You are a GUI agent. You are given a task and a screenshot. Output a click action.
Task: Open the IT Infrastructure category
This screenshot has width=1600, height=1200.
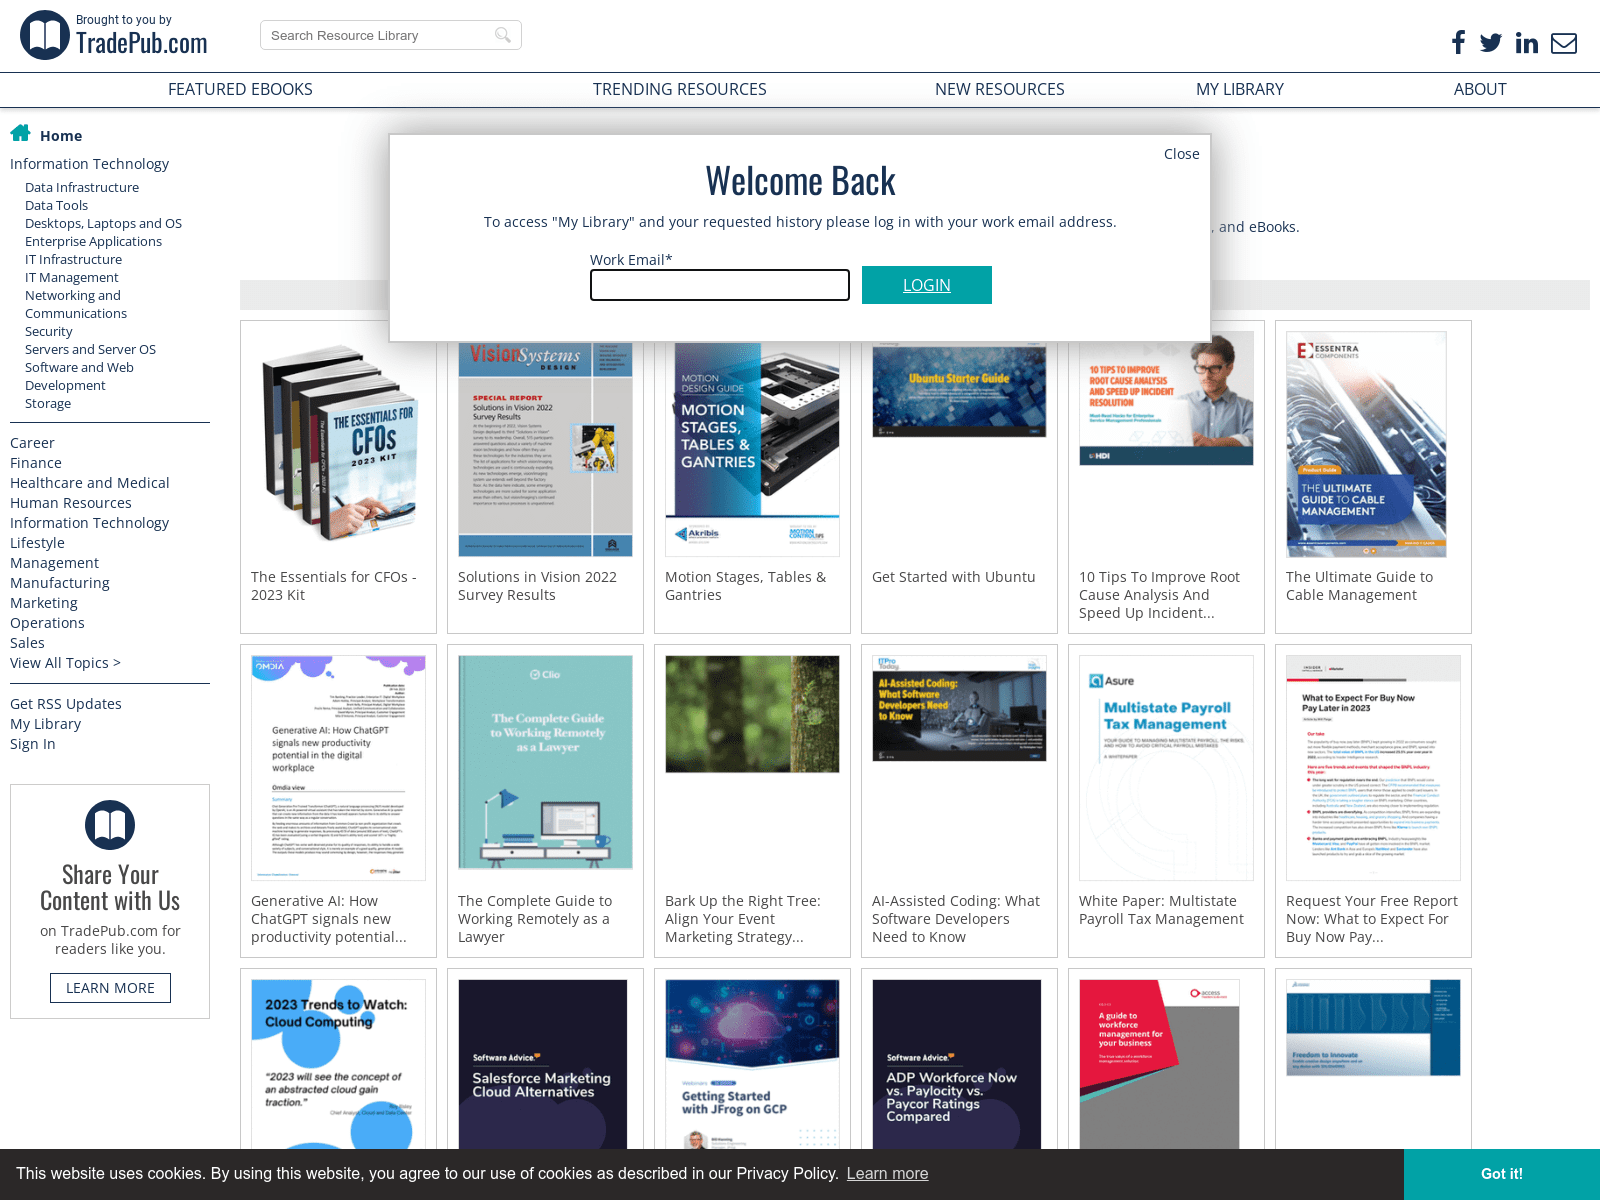point(73,259)
